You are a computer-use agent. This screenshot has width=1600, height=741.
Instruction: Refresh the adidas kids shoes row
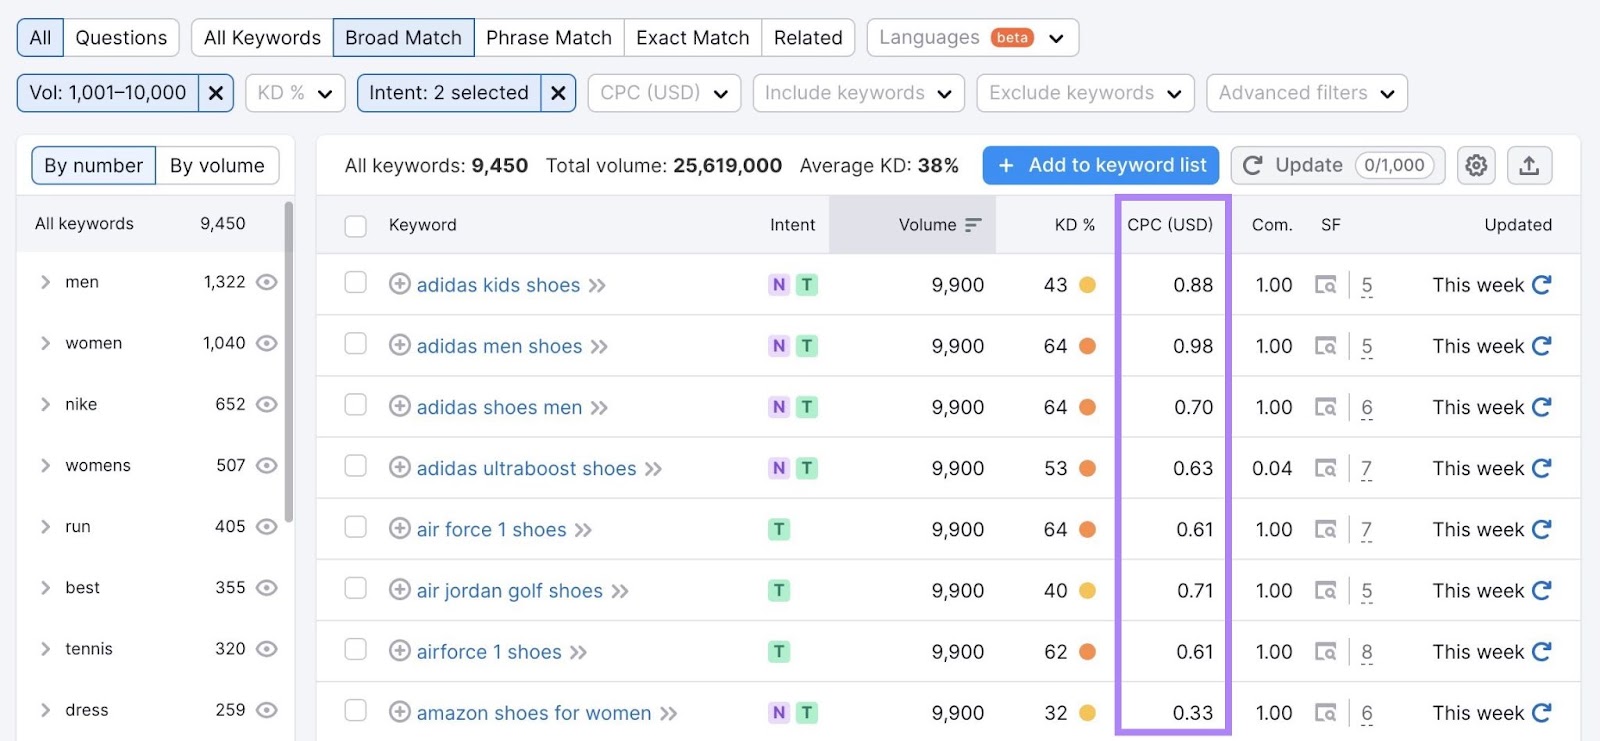click(x=1541, y=285)
